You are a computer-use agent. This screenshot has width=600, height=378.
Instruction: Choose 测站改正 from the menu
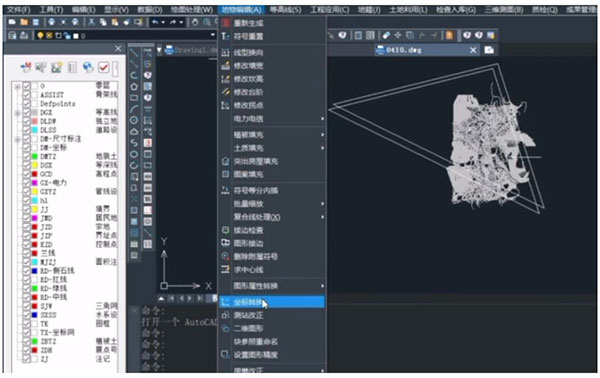point(272,315)
